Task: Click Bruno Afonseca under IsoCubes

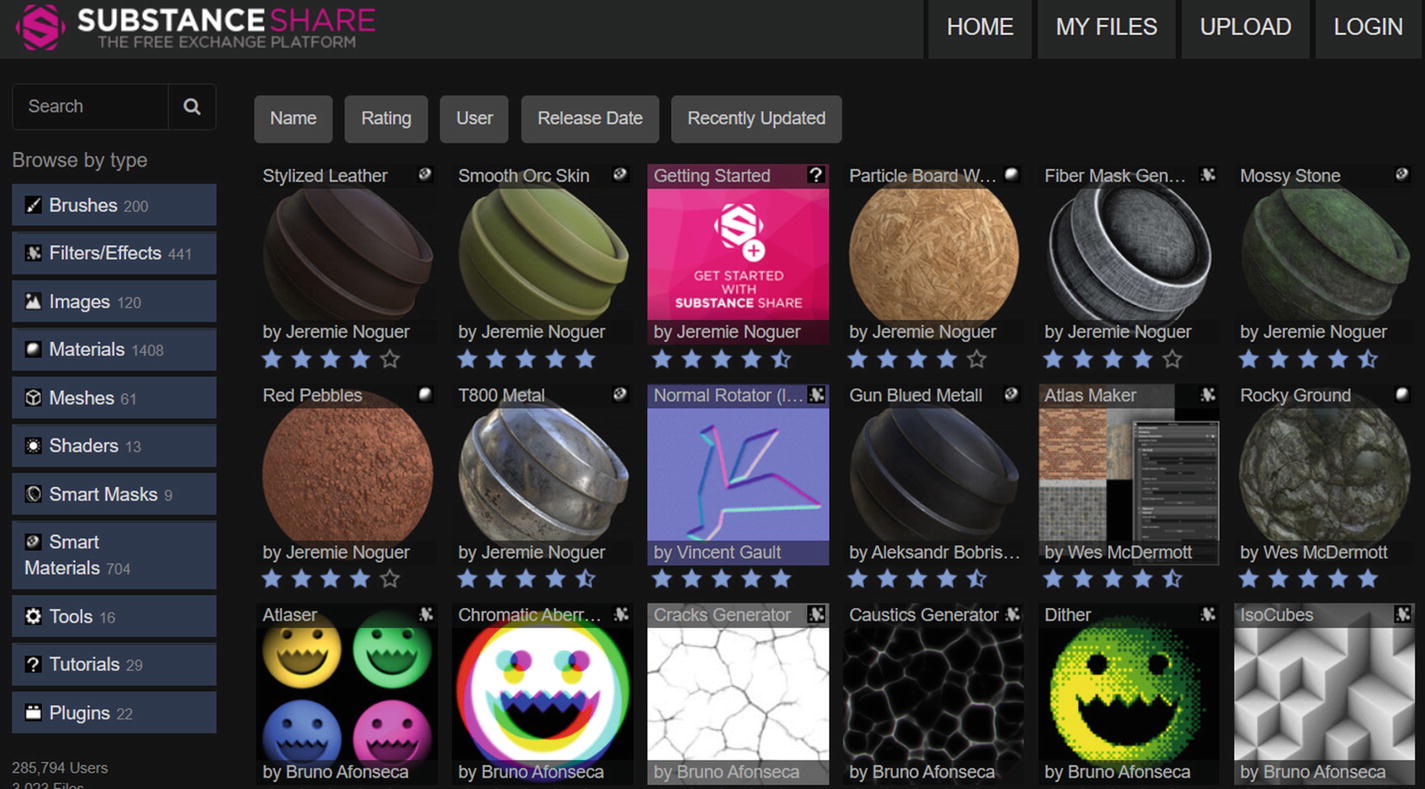Action: click(x=1325, y=772)
